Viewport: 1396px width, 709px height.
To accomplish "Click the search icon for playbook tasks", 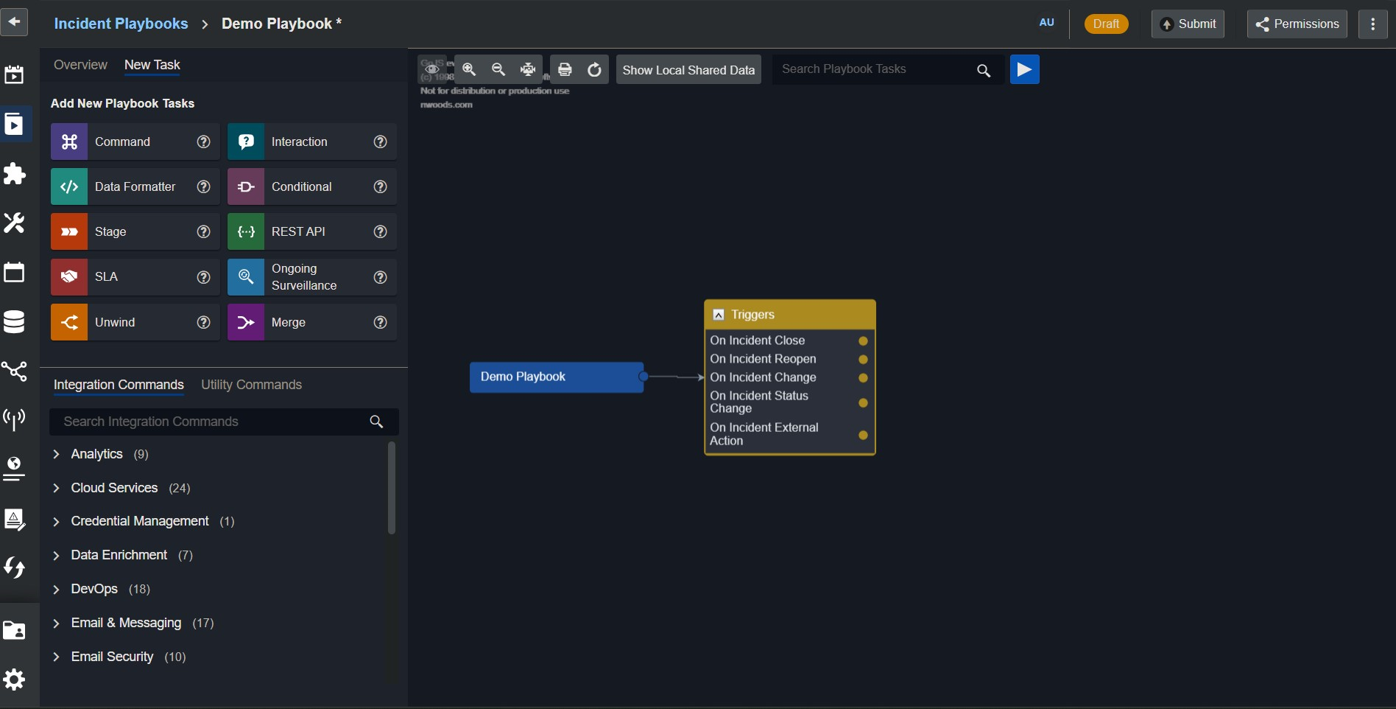I will click(x=984, y=70).
